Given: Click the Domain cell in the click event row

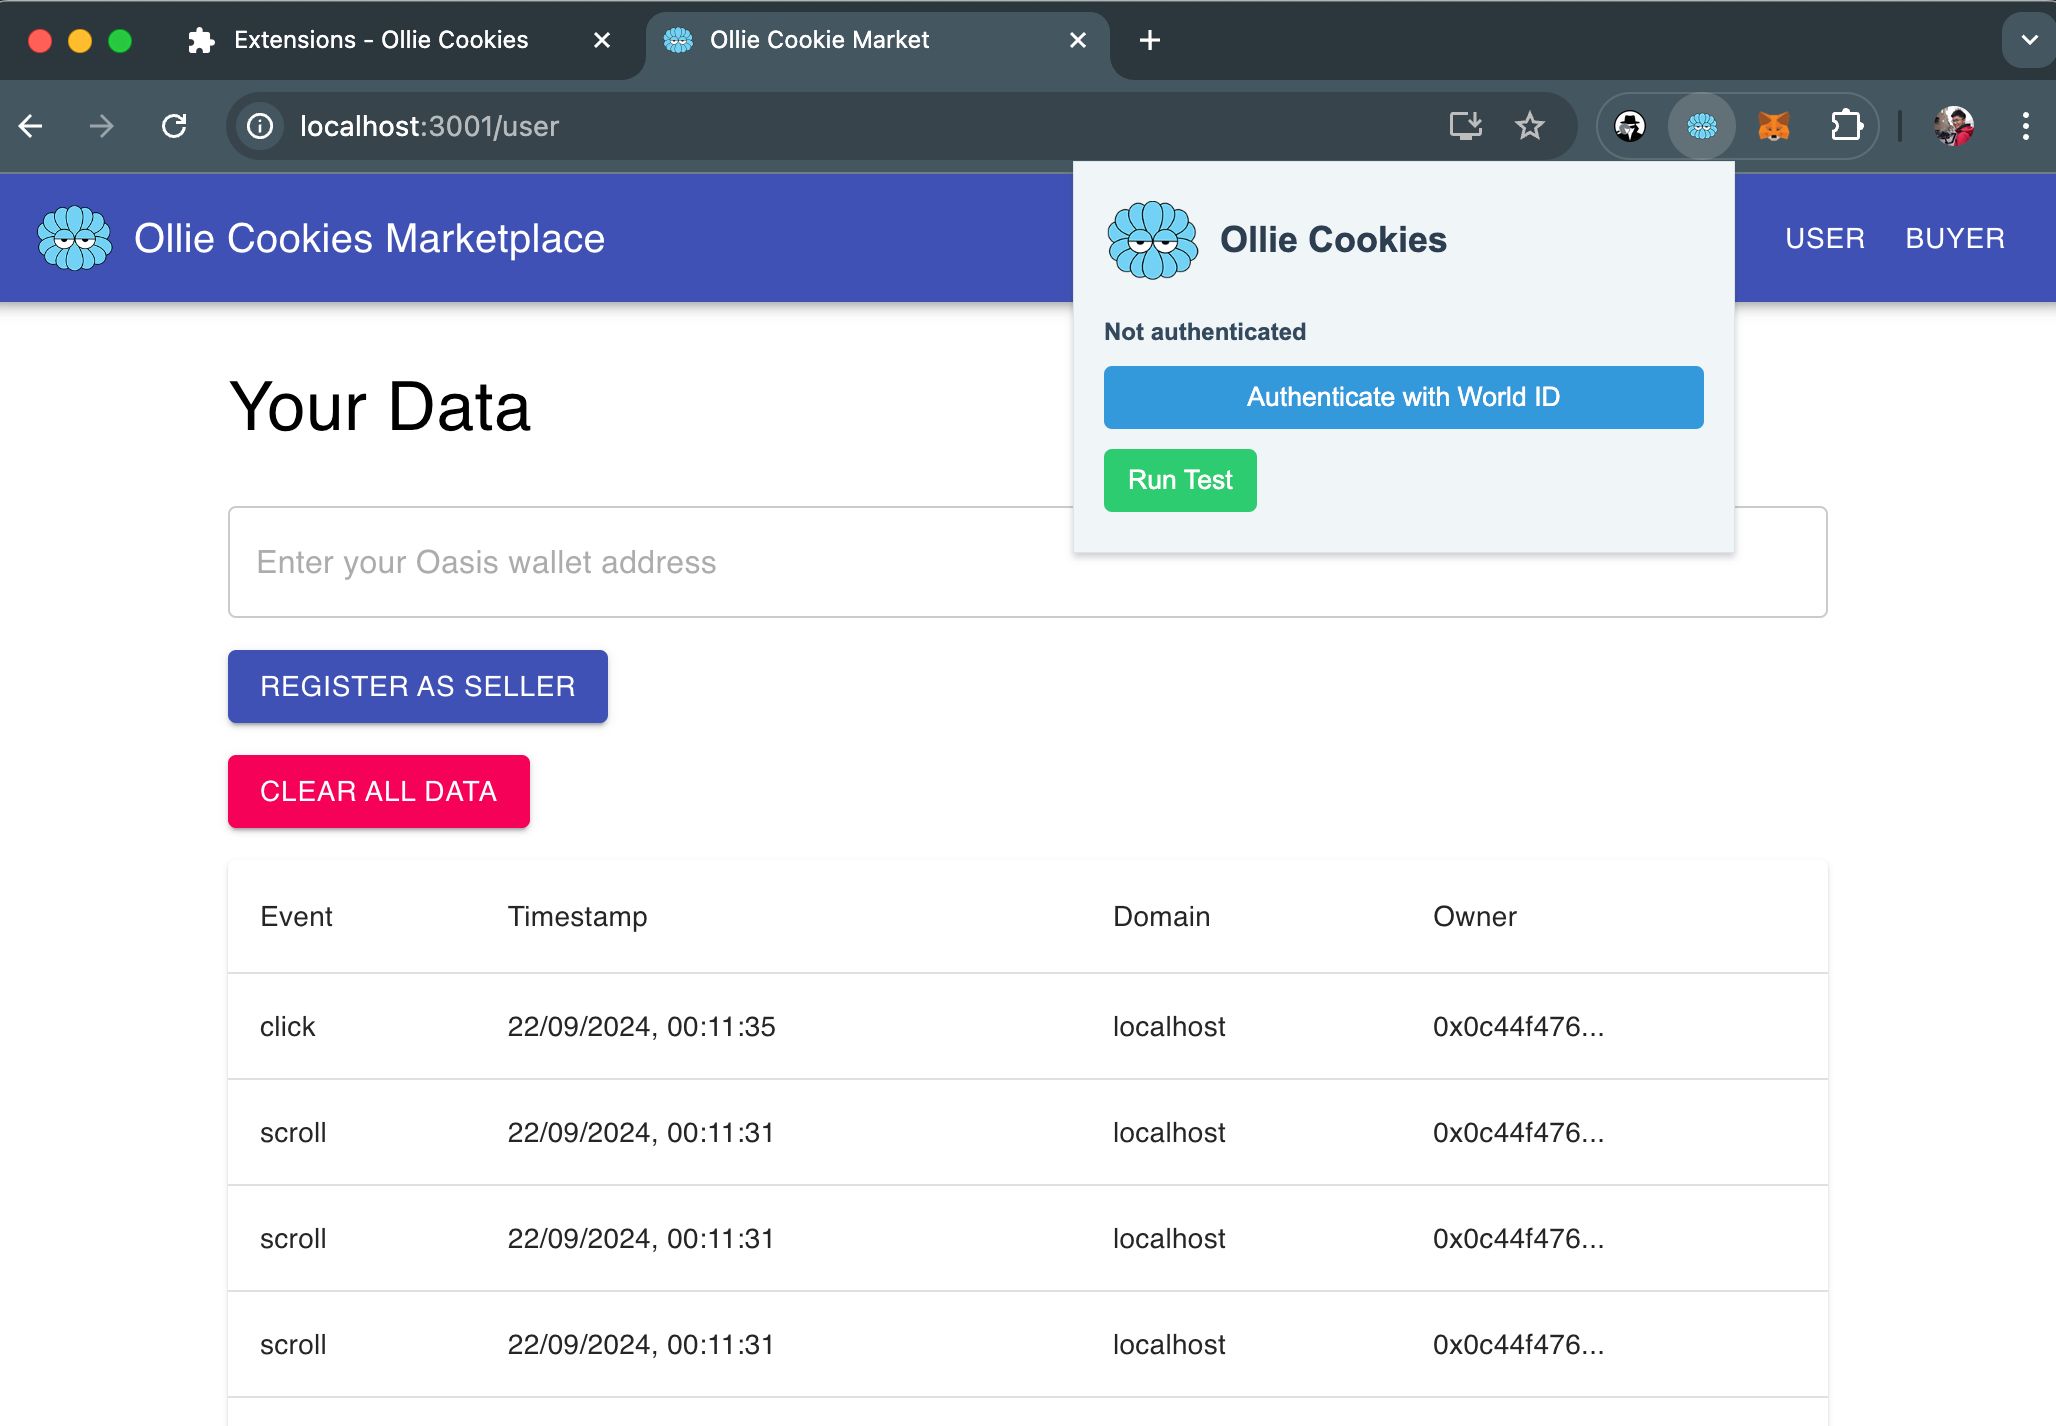Looking at the screenshot, I should click(x=1169, y=1026).
